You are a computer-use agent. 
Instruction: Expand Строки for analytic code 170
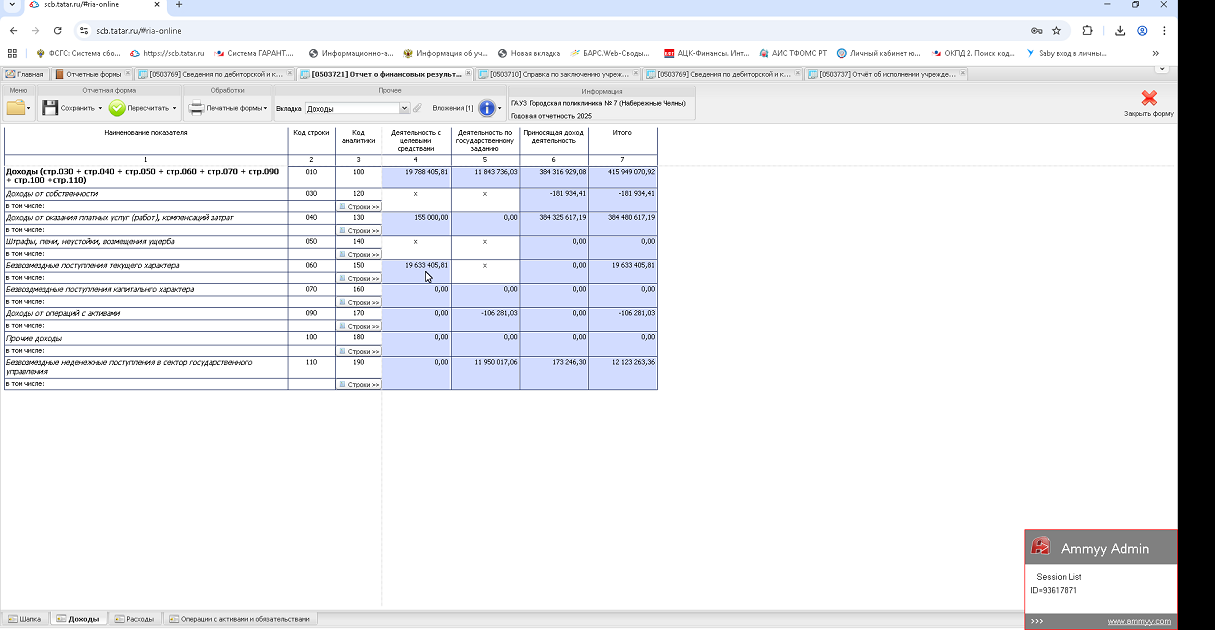click(359, 326)
